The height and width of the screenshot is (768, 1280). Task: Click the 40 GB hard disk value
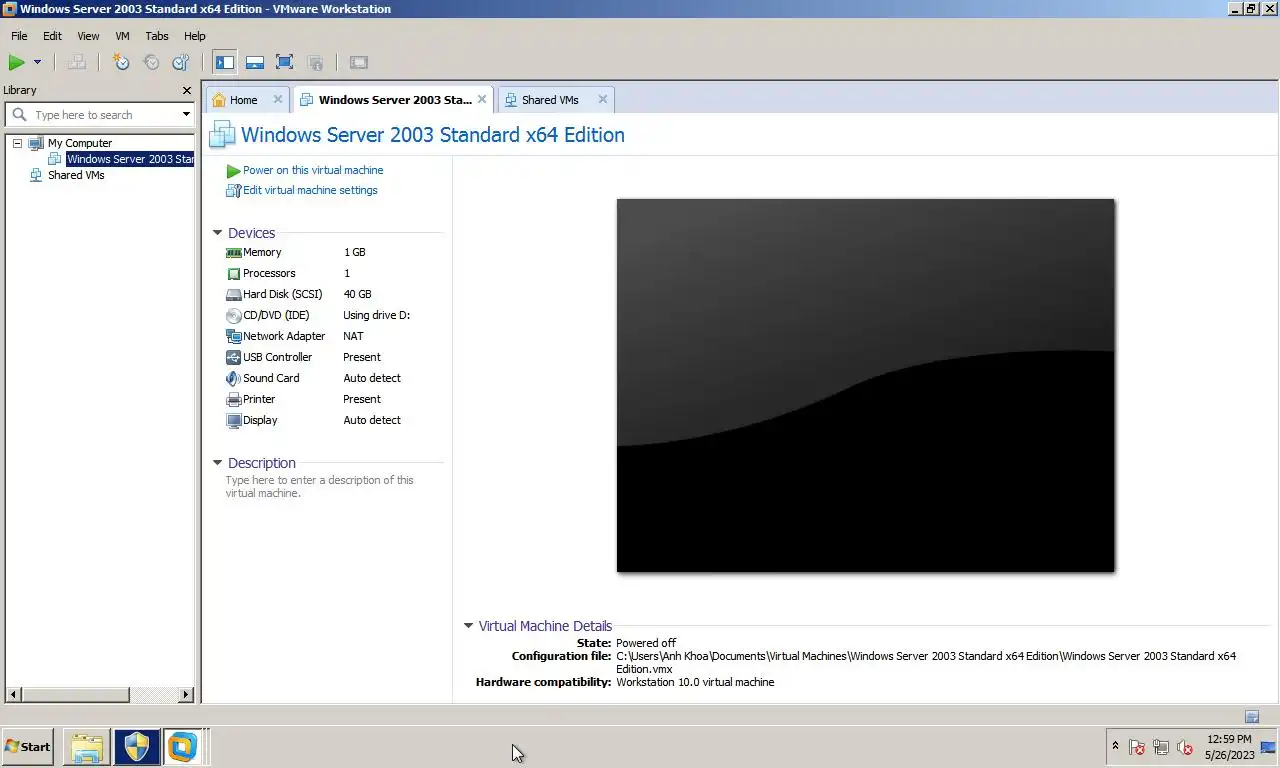(x=357, y=294)
